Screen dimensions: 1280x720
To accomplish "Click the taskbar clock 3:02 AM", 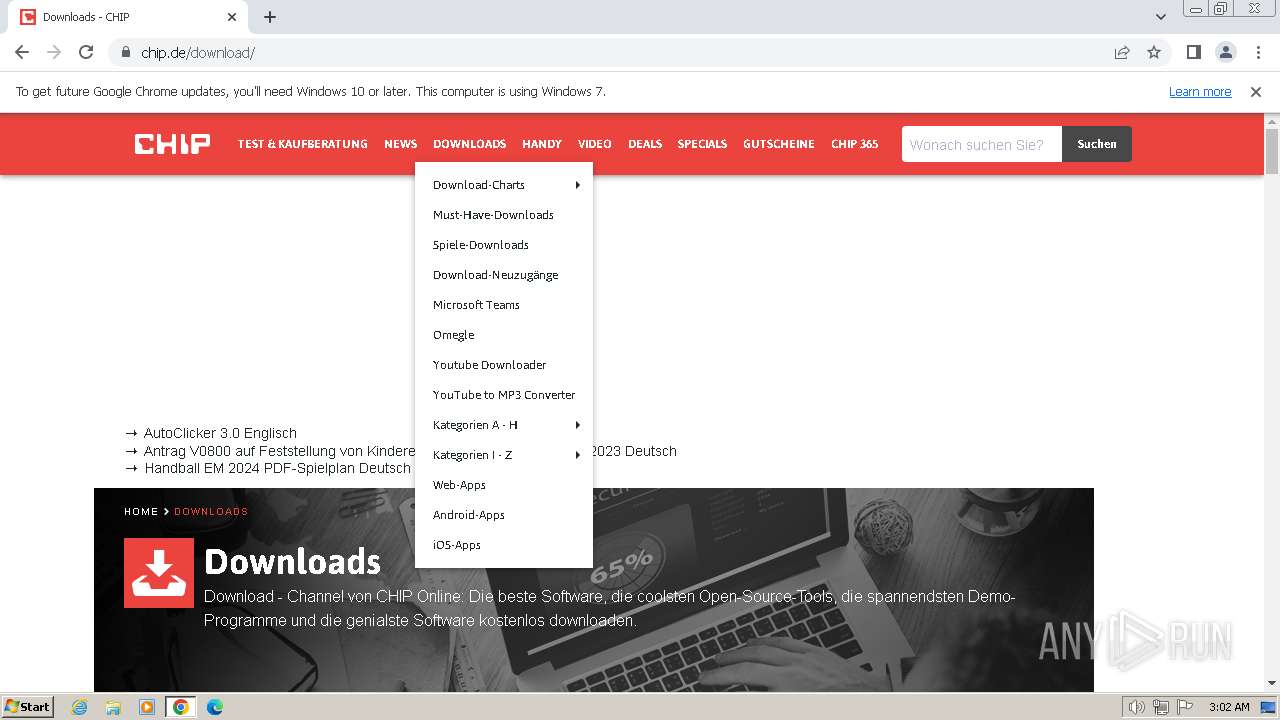I will coord(1229,707).
